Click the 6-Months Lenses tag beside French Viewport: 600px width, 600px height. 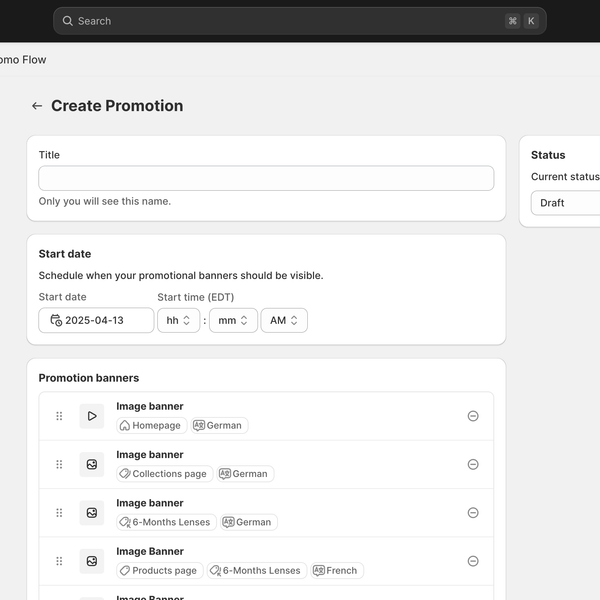pyautogui.click(x=257, y=571)
